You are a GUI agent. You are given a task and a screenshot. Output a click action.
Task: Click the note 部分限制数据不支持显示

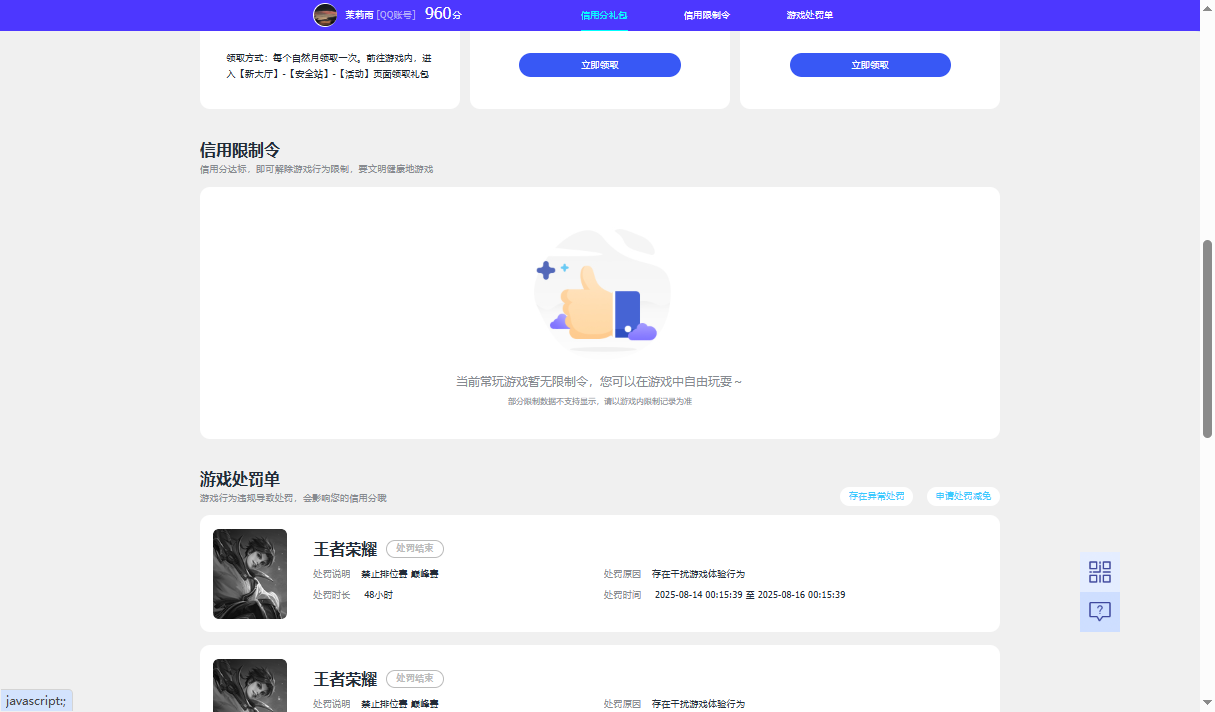[x=600, y=401]
